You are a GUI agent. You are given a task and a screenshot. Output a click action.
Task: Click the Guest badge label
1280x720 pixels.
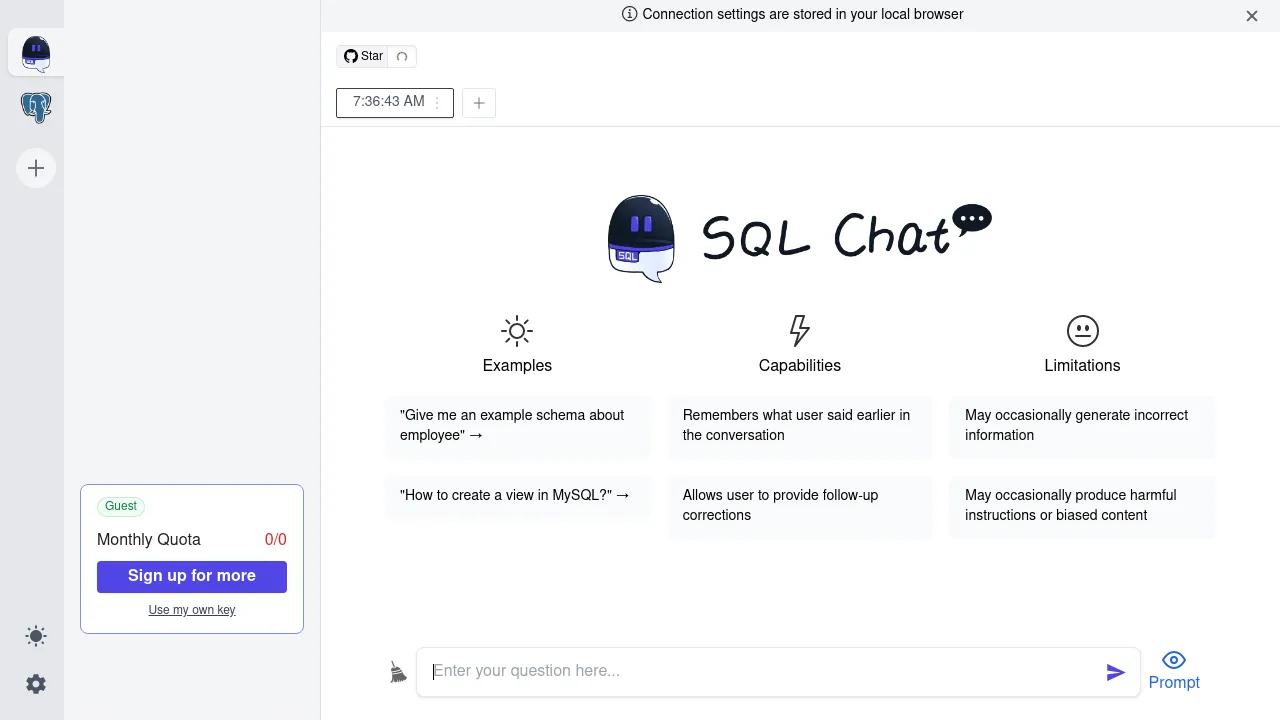pos(121,506)
